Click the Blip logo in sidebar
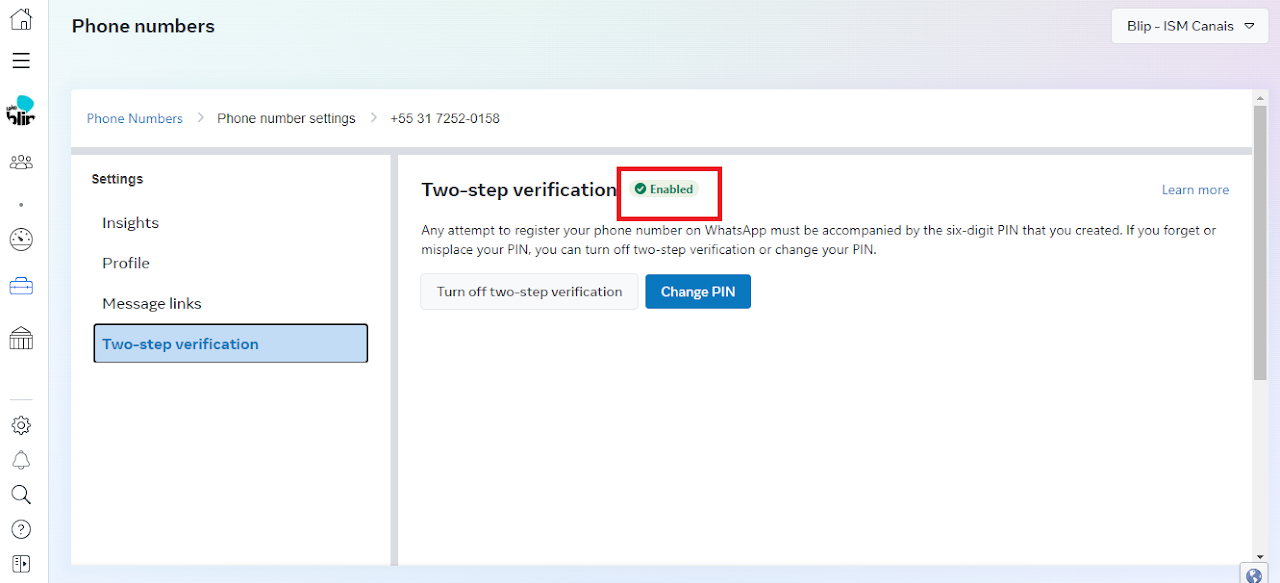The image size is (1280, 583). (x=21, y=110)
